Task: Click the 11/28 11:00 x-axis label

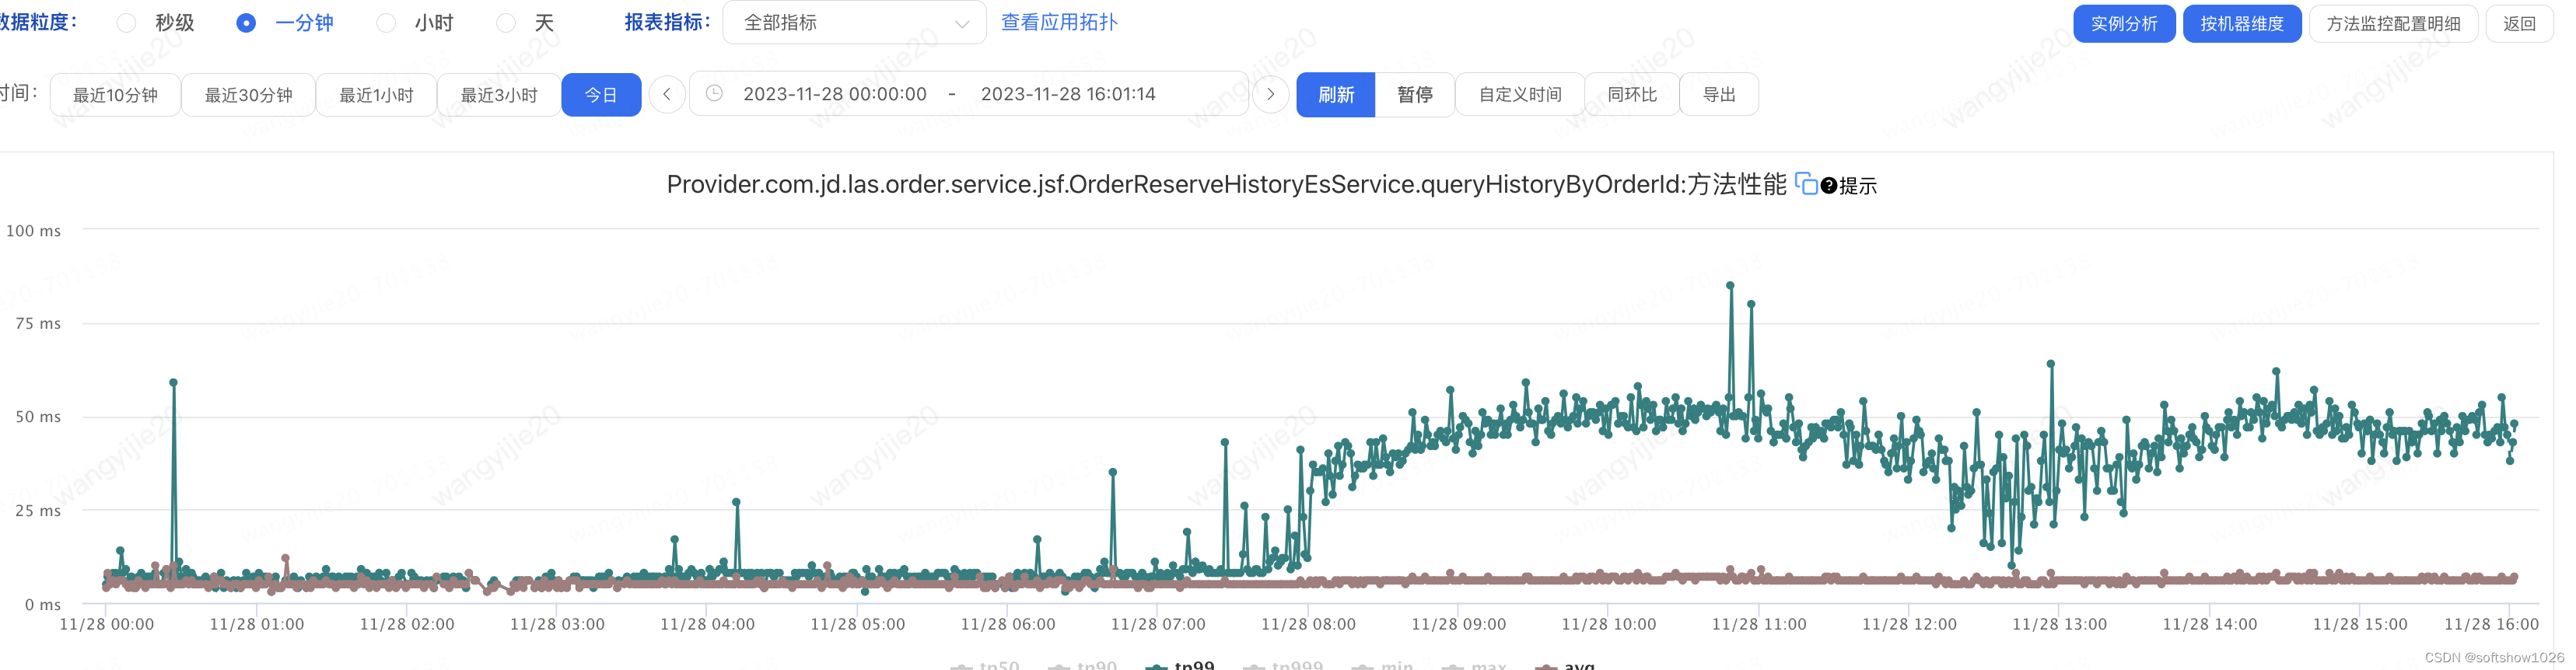Action: click(x=1759, y=624)
